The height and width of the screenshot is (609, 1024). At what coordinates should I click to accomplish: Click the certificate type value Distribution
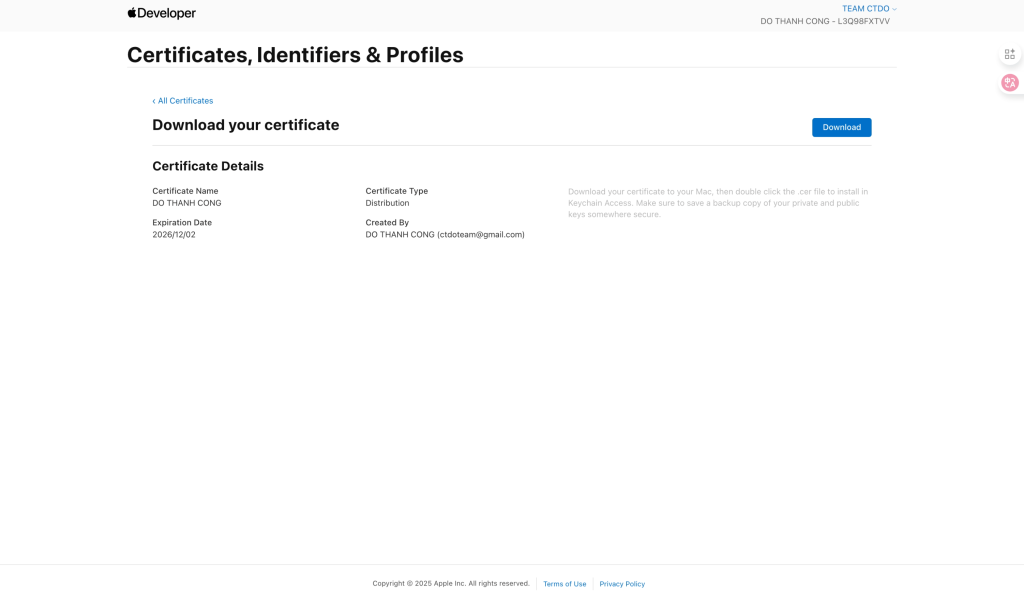387,203
